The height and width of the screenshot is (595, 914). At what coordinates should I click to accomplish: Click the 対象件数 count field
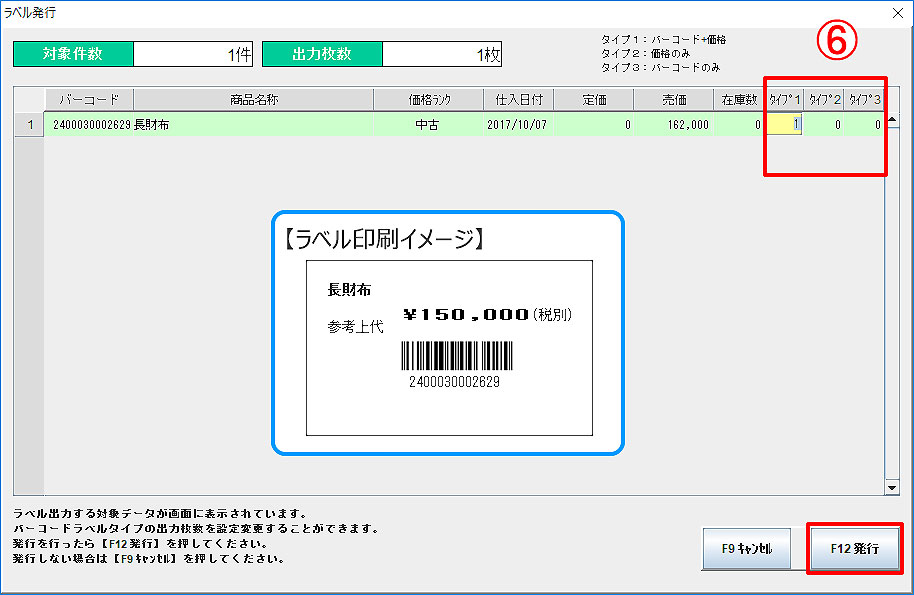[193, 54]
